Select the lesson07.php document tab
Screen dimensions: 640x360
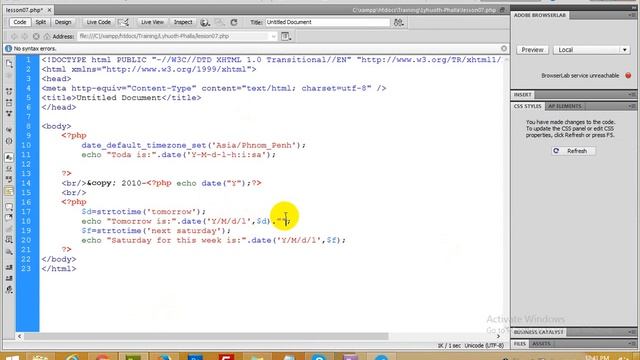[24, 9]
